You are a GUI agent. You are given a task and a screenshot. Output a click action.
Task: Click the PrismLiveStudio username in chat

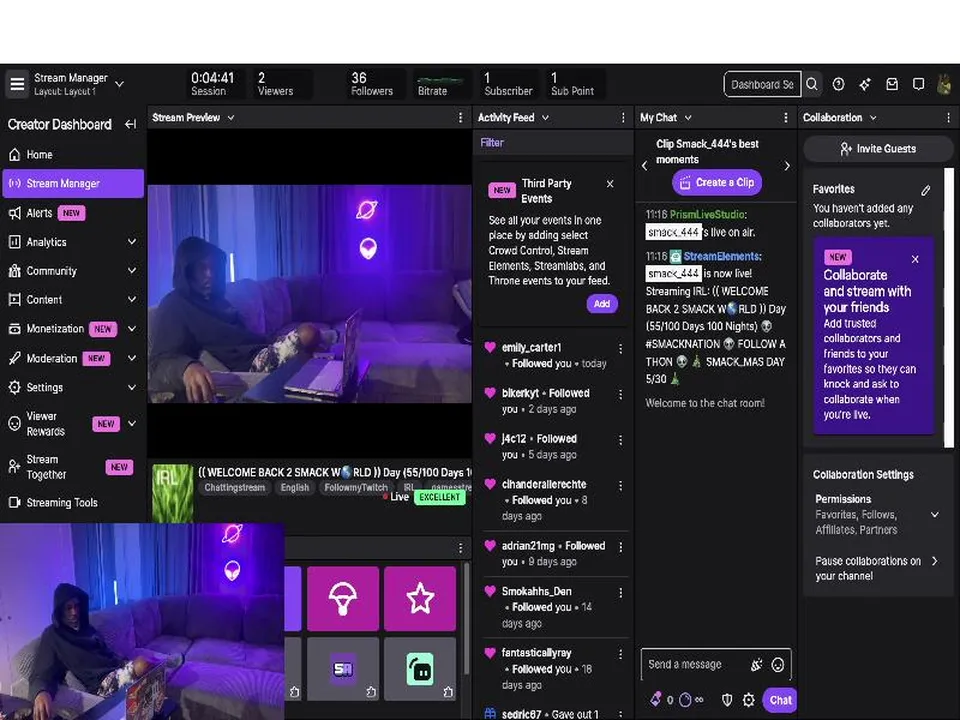coord(707,215)
